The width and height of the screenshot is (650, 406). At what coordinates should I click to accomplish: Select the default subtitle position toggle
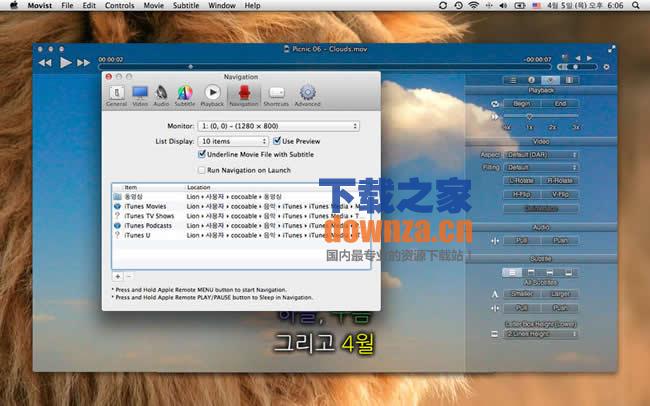(512, 272)
